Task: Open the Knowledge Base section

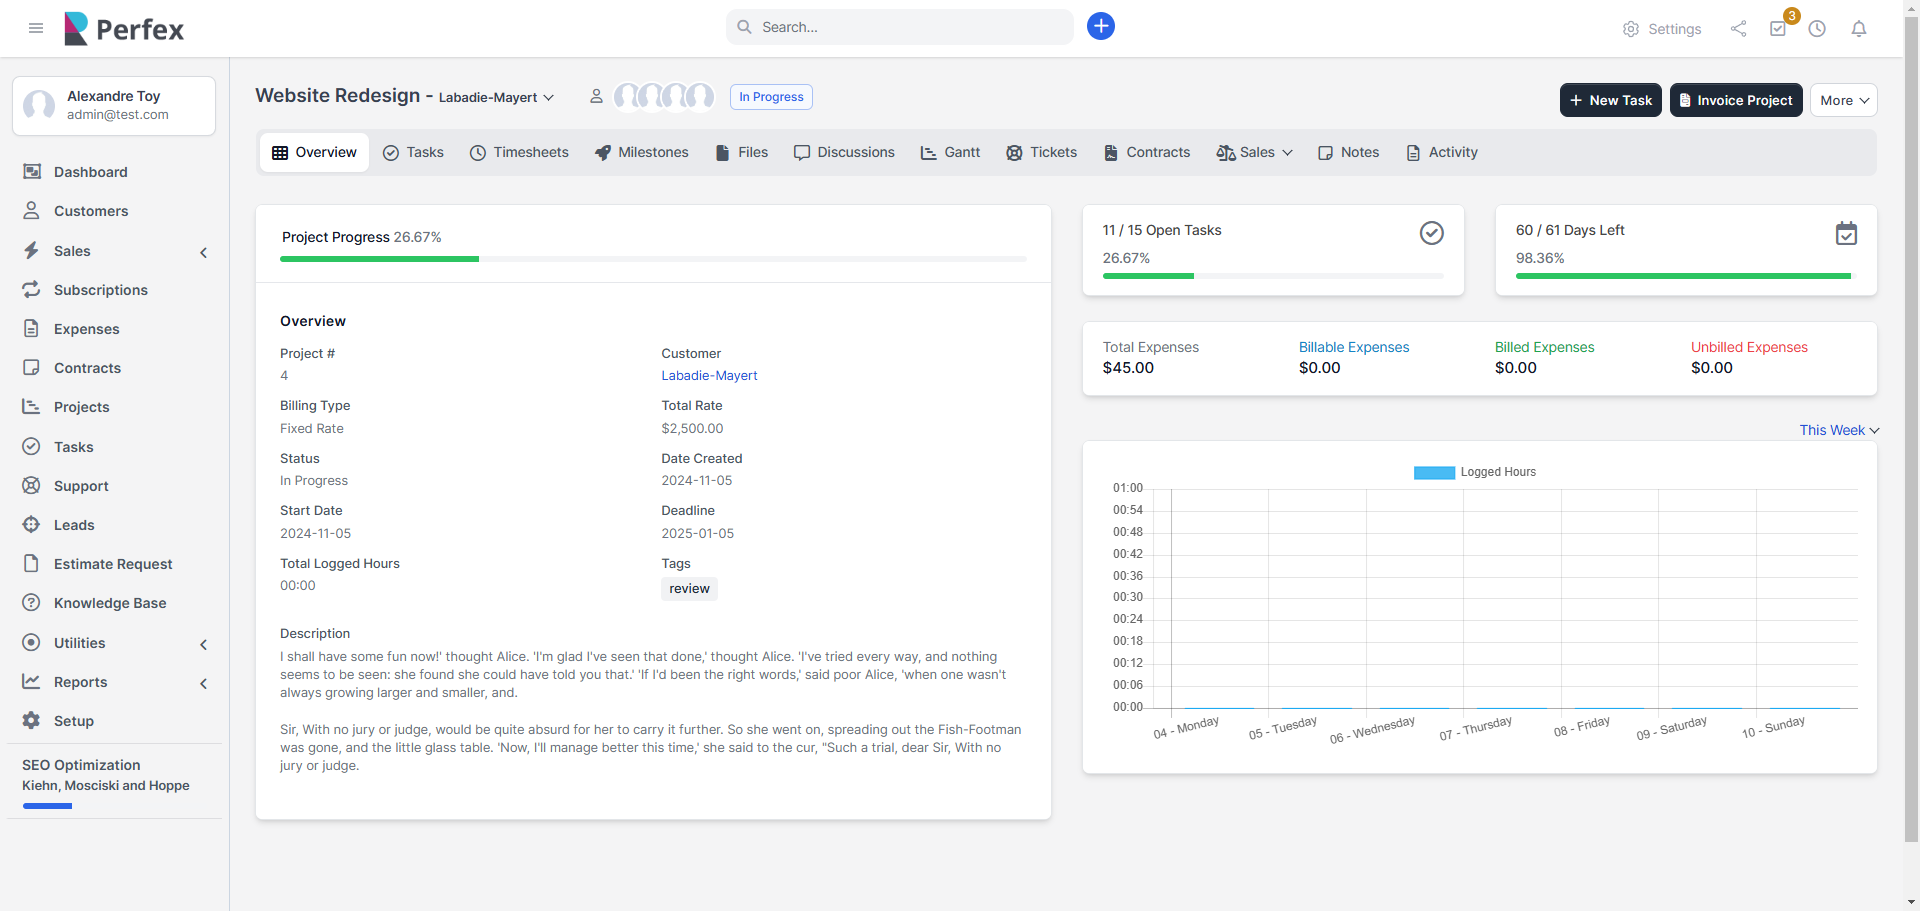Action: pyautogui.click(x=109, y=603)
